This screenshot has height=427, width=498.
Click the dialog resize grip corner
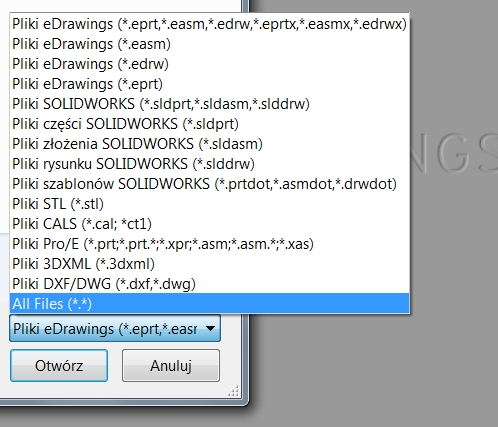[234, 391]
